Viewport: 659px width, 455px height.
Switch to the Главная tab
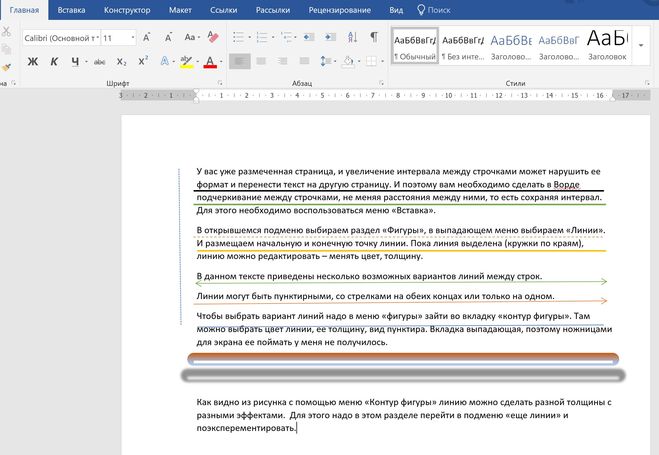[24, 10]
